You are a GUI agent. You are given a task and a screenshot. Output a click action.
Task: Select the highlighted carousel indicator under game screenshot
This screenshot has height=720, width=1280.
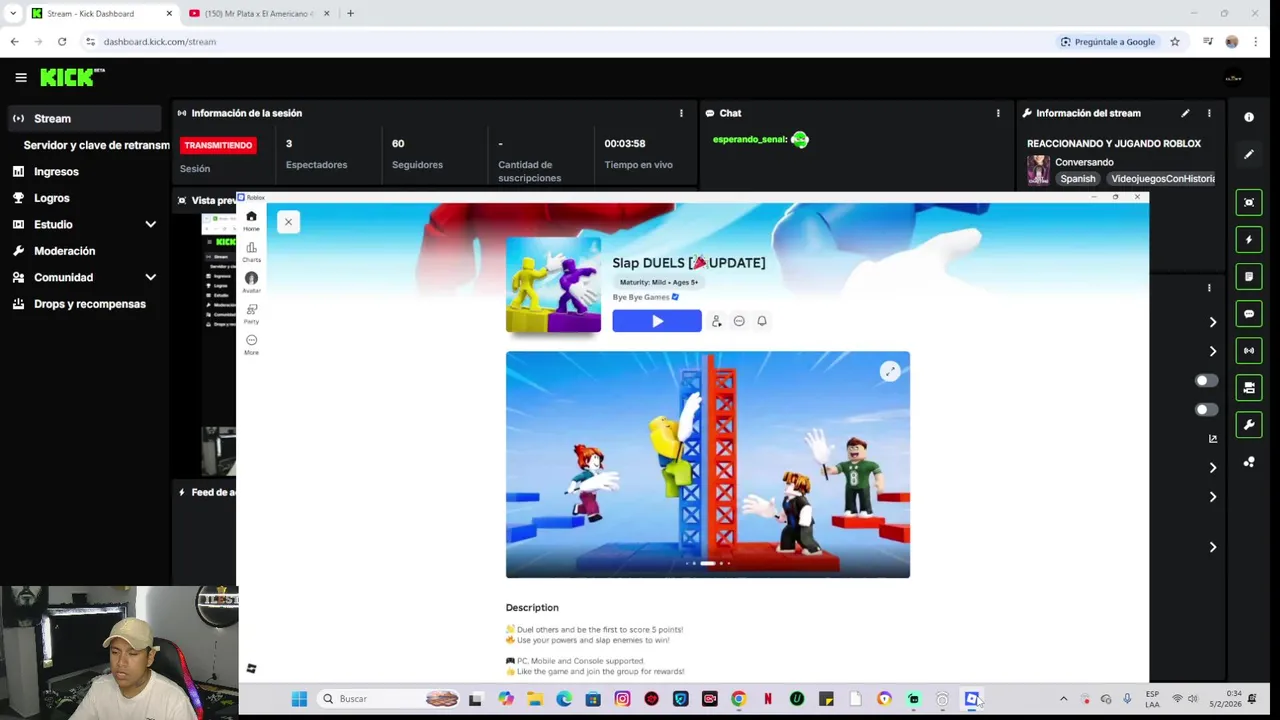(x=708, y=563)
